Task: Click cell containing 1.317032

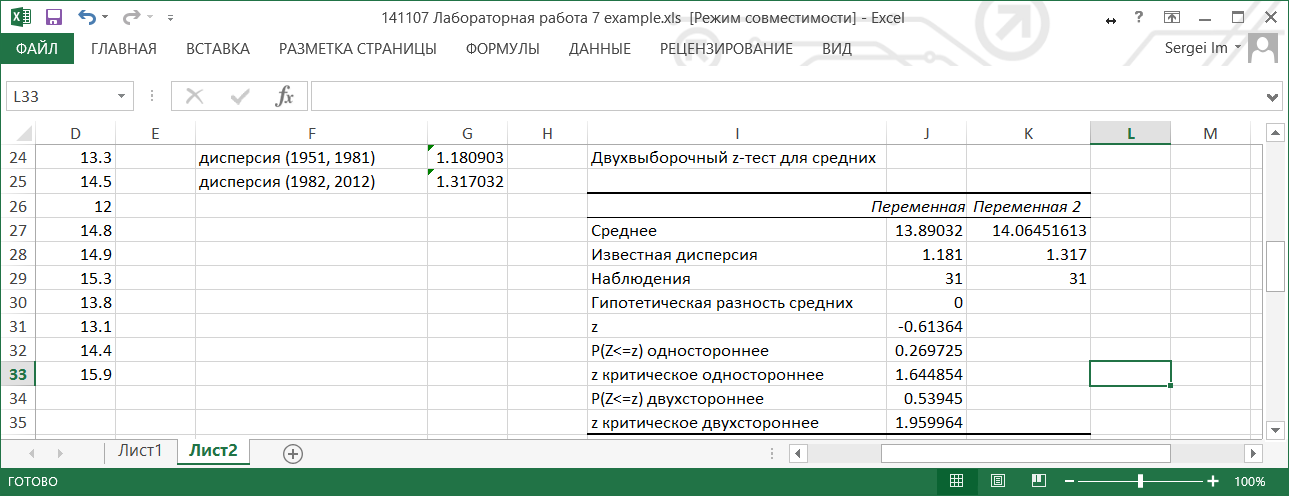Action: 468,182
